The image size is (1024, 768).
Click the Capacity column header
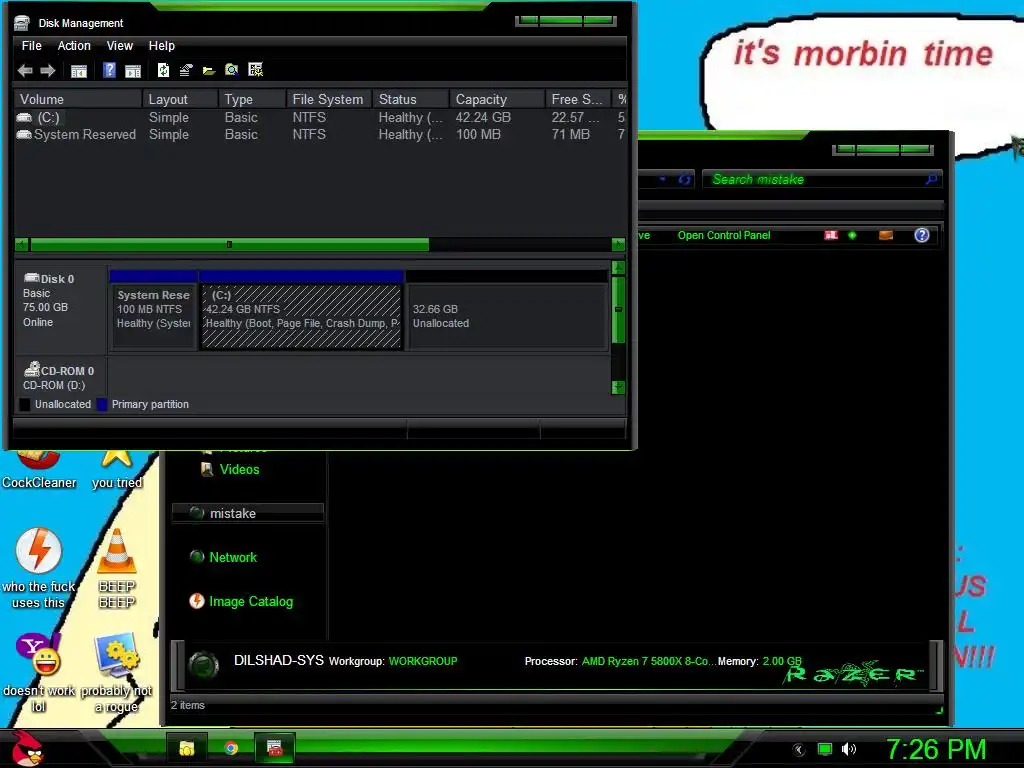click(x=497, y=99)
